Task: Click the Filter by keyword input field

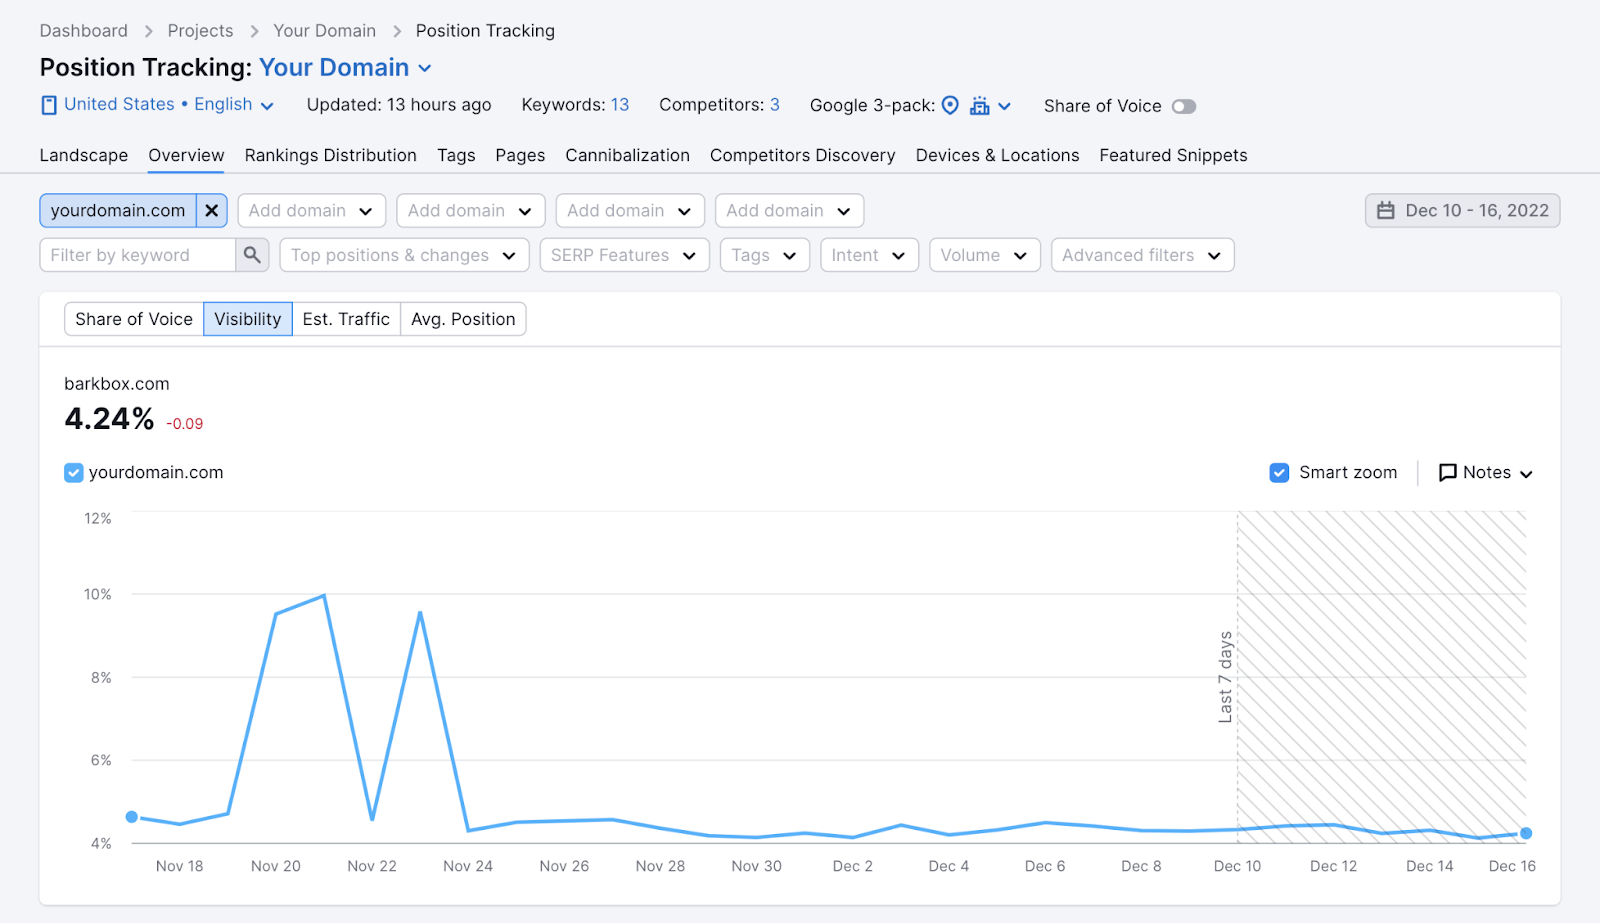Action: click(x=140, y=255)
